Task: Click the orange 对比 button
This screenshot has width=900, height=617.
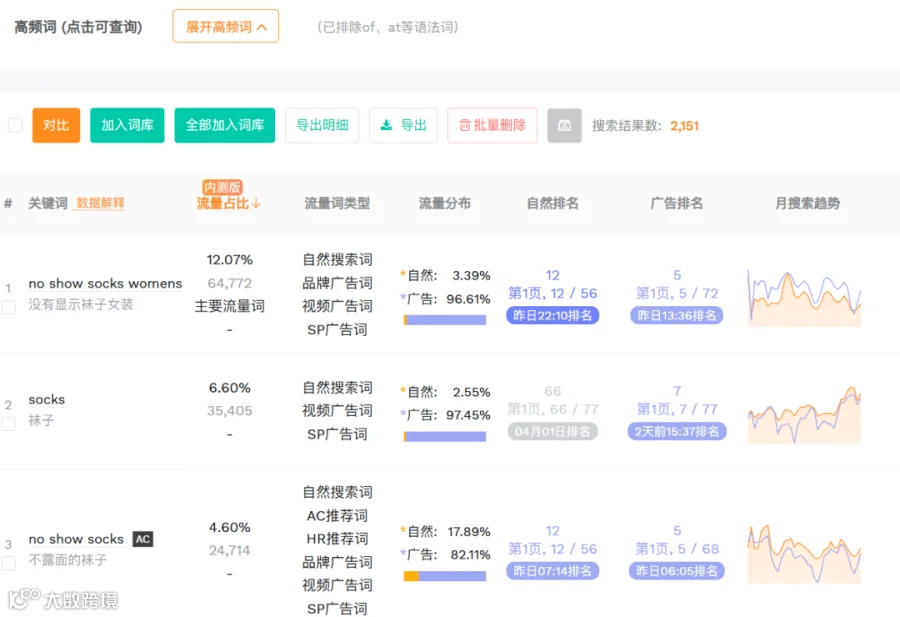Action: (x=56, y=125)
